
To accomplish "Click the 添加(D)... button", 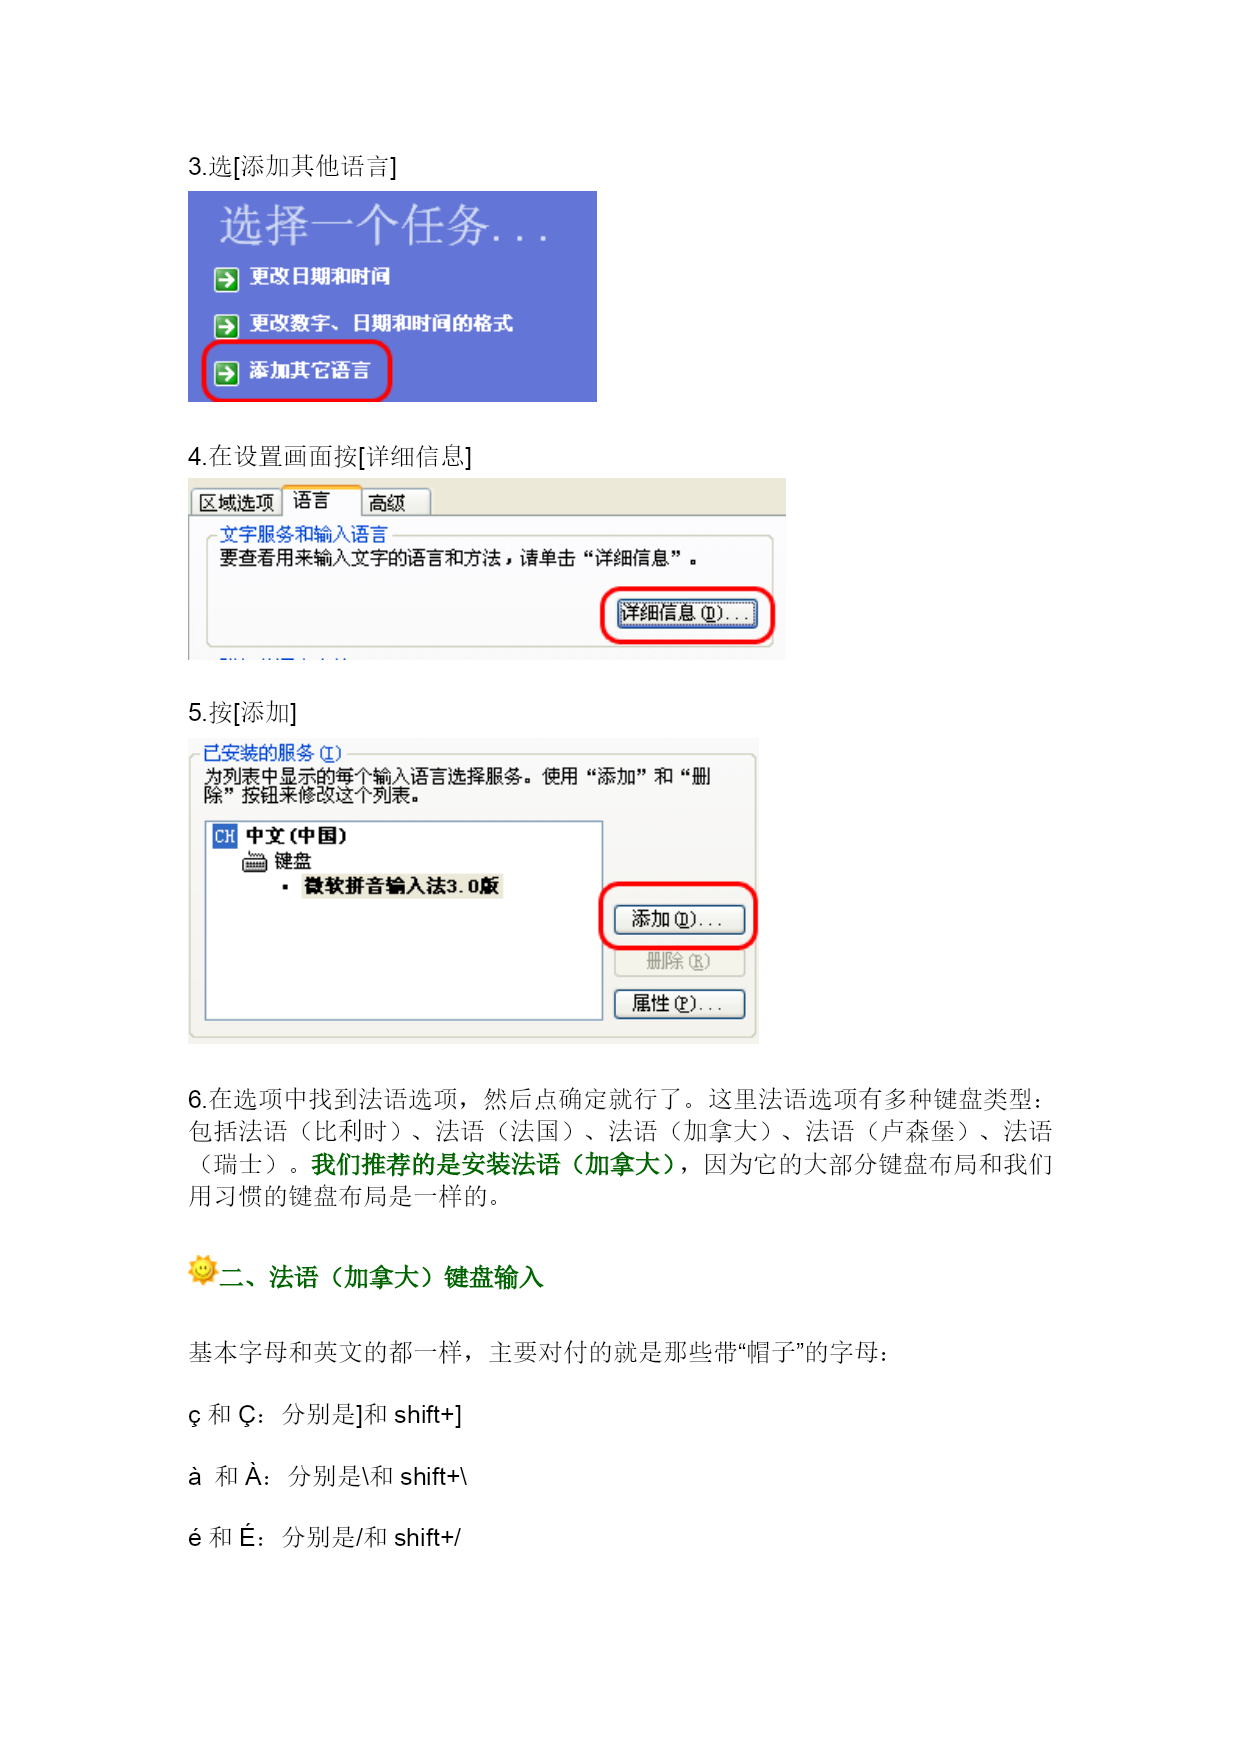I will point(679,919).
